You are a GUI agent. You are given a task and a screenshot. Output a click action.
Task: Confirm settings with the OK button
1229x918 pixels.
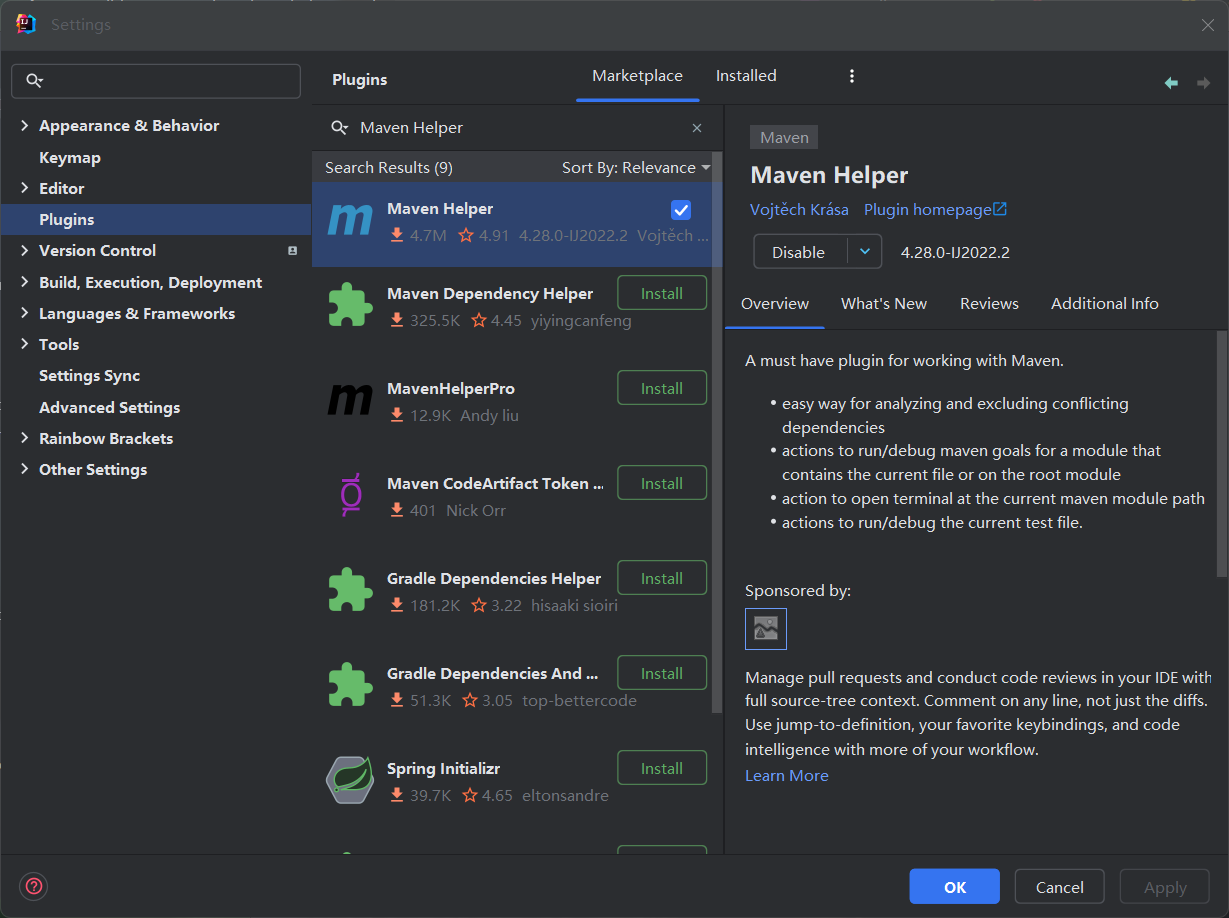955,887
